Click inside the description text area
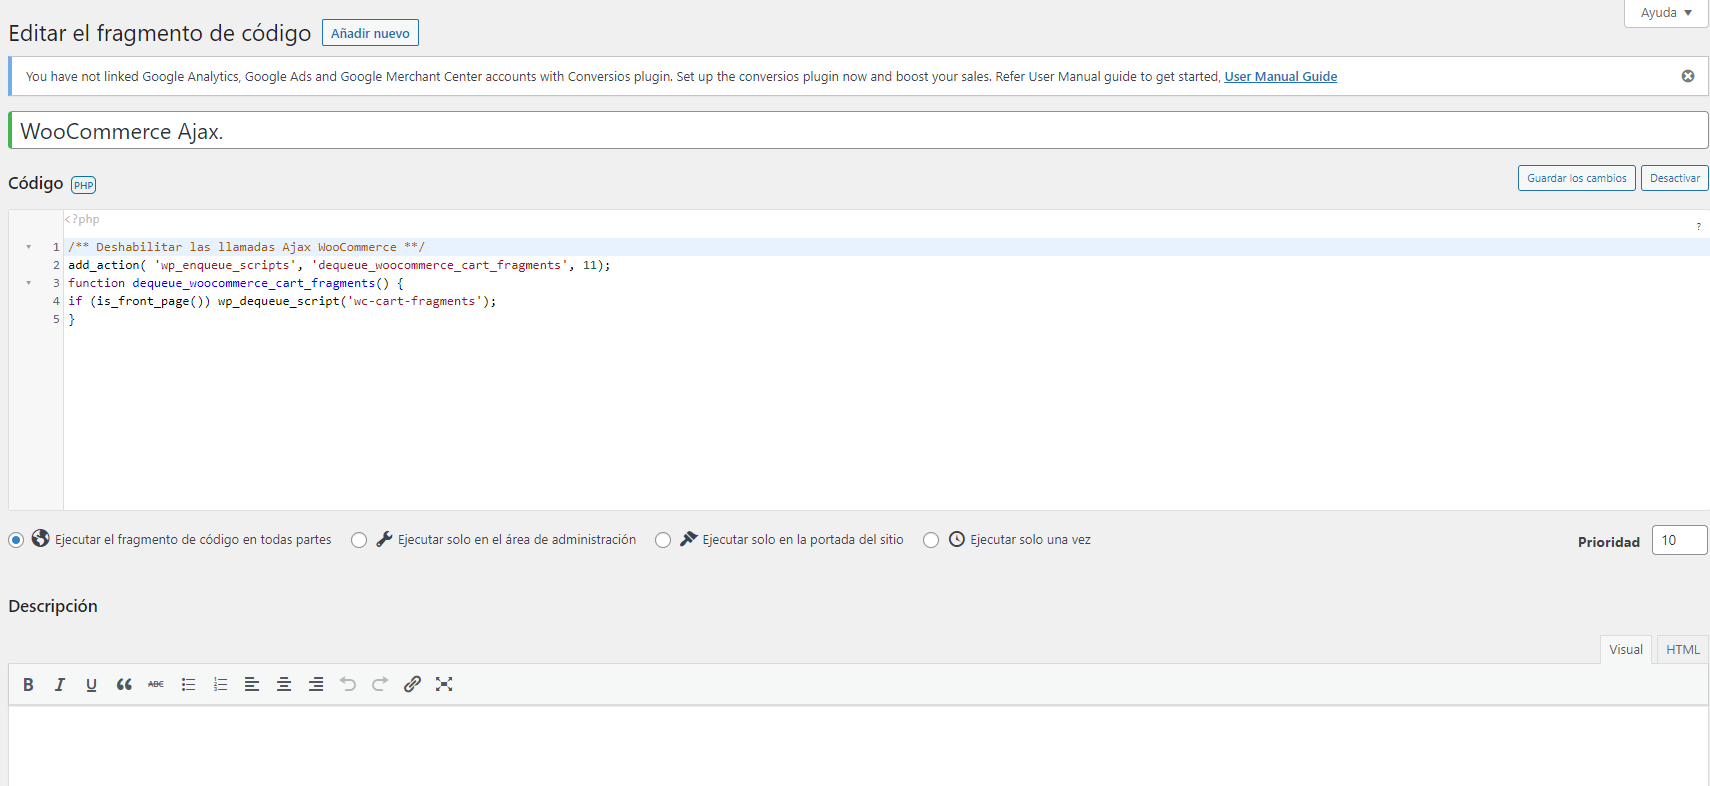The image size is (1710, 786). point(858,745)
